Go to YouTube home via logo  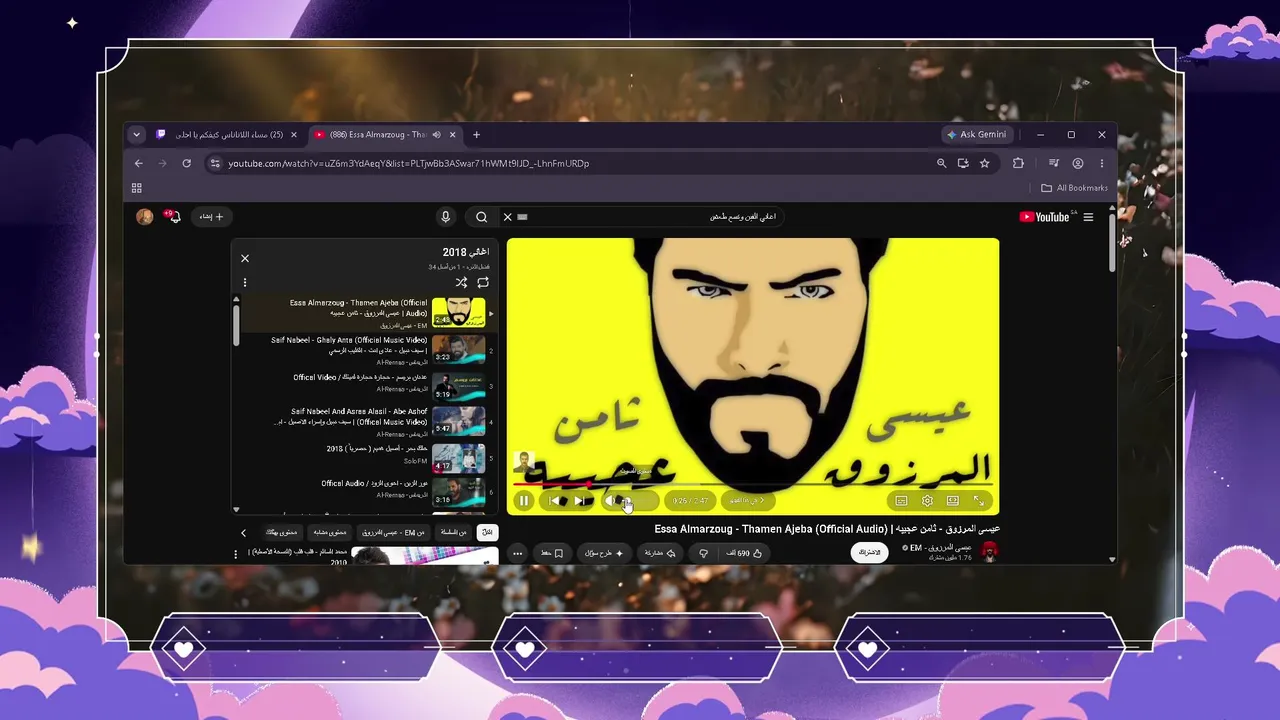tap(1046, 217)
